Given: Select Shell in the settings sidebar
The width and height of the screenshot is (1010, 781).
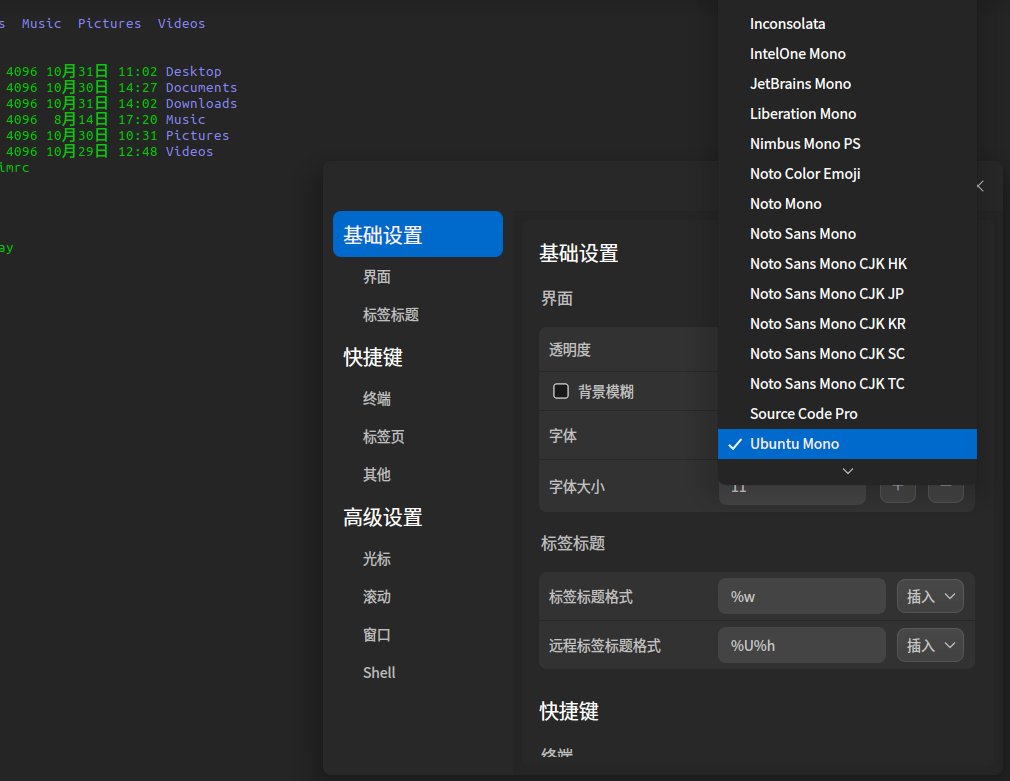Looking at the screenshot, I should click(x=379, y=673).
